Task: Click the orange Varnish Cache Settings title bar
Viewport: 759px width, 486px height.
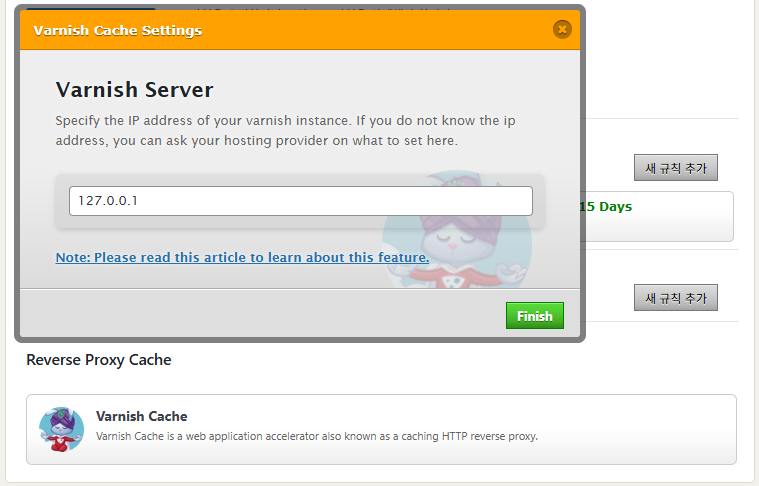Action: pyautogui.click(x=300, y=30)
